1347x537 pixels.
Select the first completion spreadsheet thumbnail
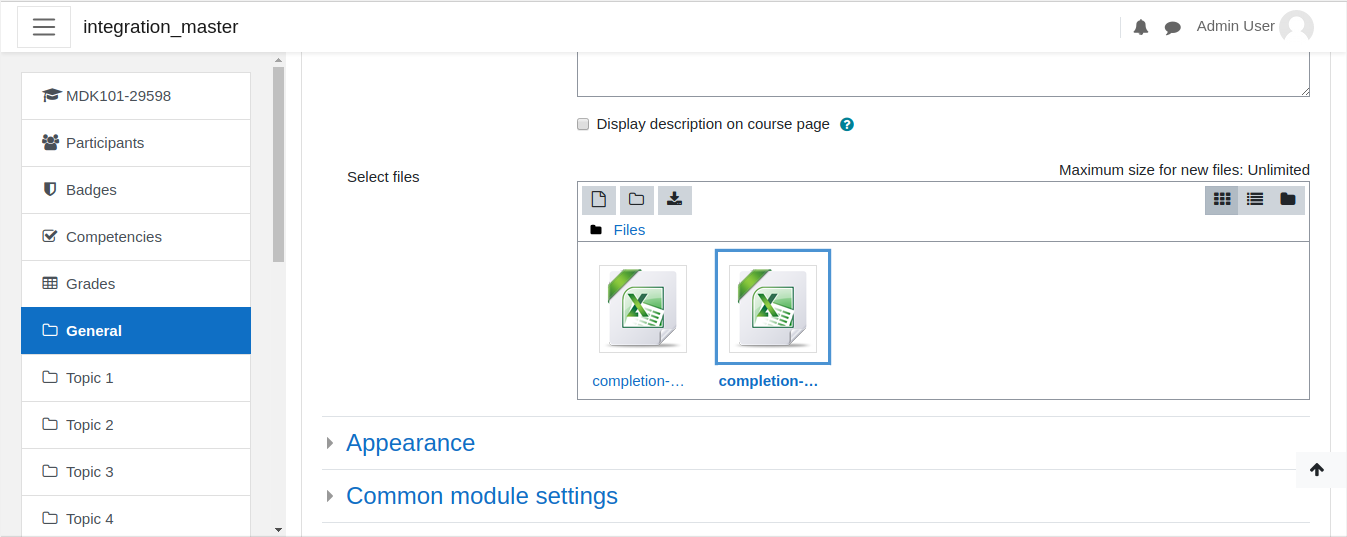tap(643, 309)
